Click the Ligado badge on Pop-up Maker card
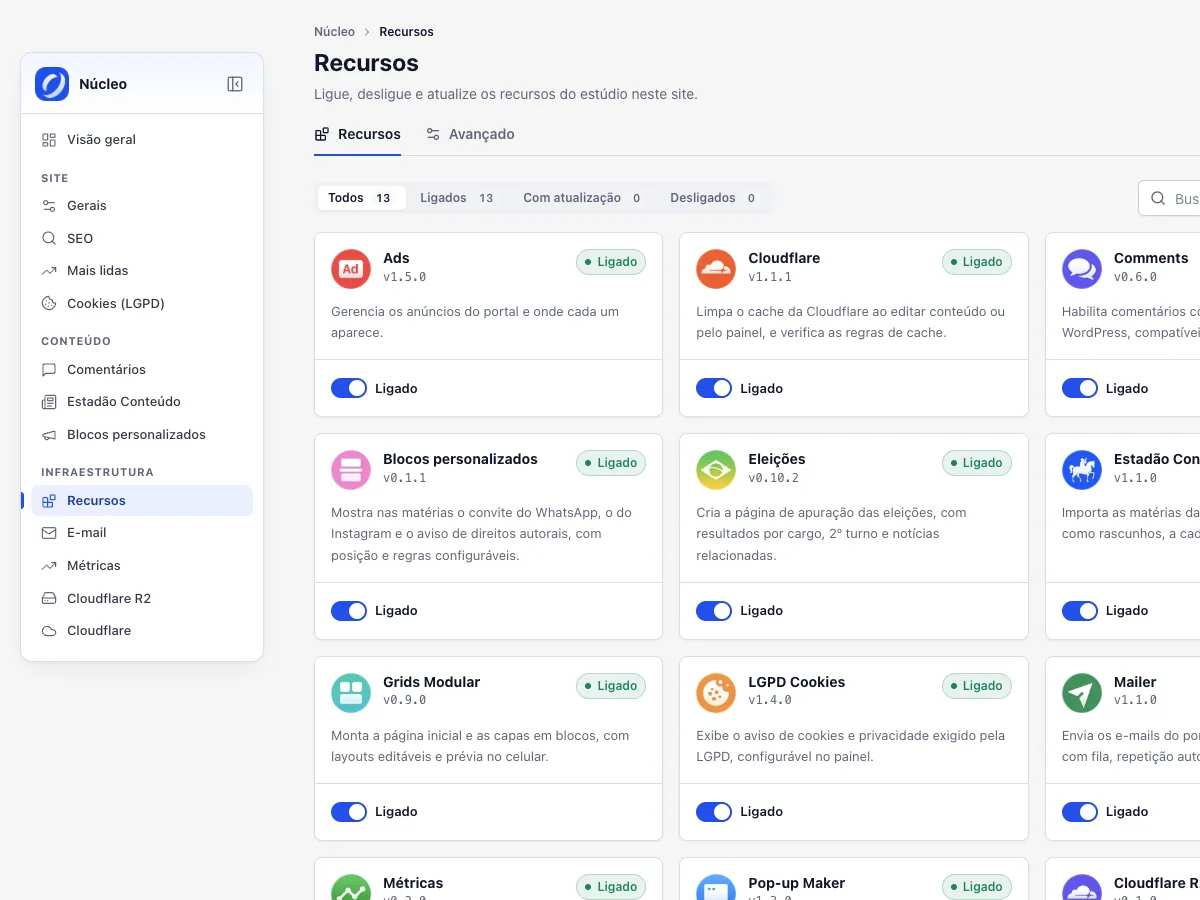Viewport: 1200px width, 900px height. (x=977, y=887)
